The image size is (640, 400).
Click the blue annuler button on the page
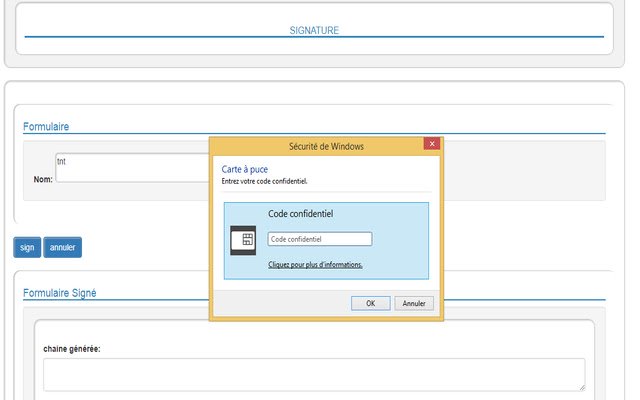pos(62,247)
